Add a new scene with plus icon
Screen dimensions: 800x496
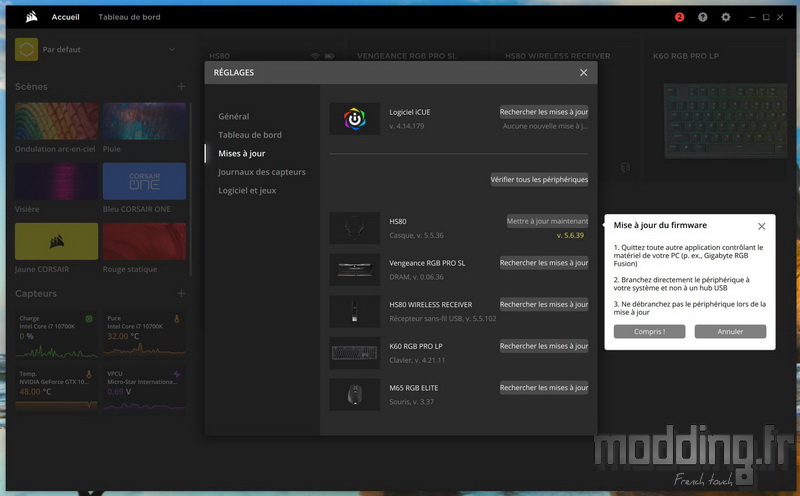point(181,87)
